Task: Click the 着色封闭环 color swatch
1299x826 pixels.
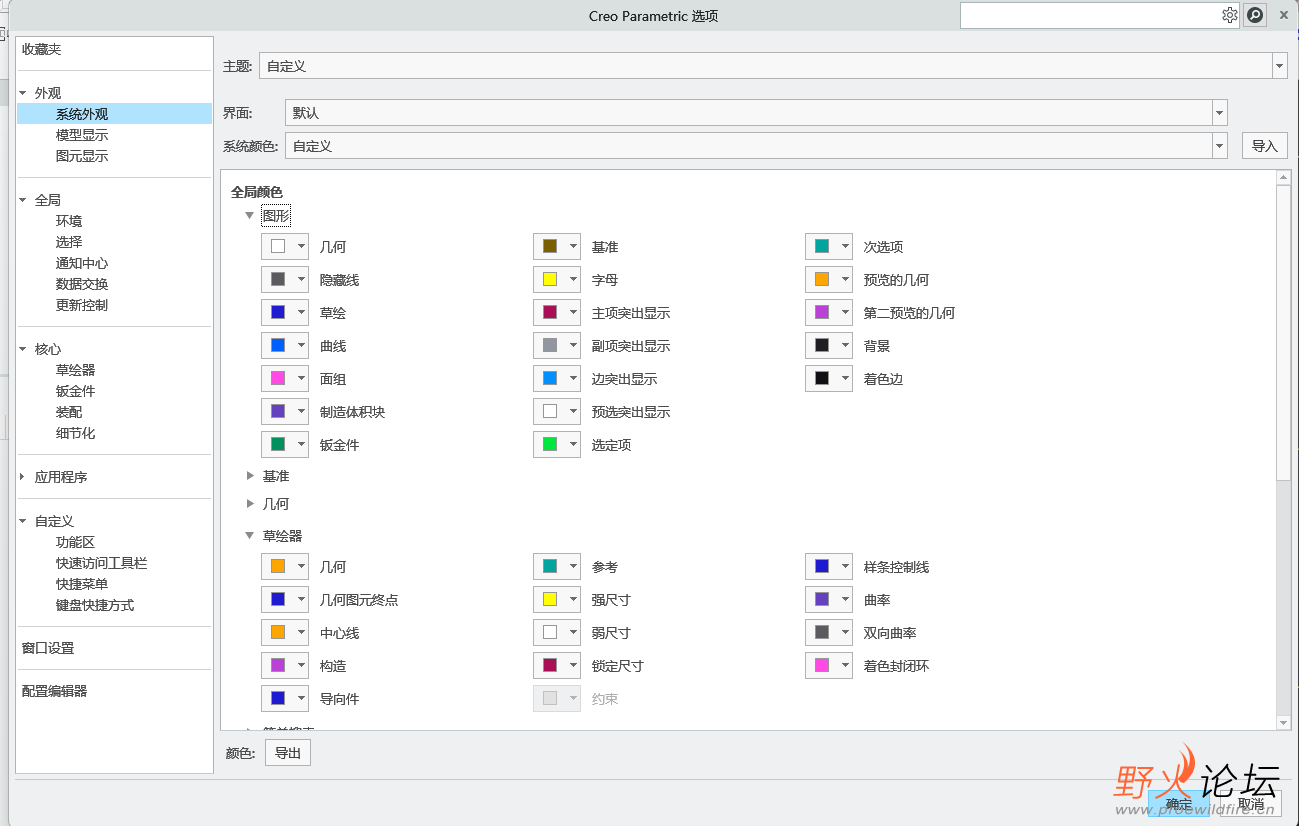Action: pos(822,665)
